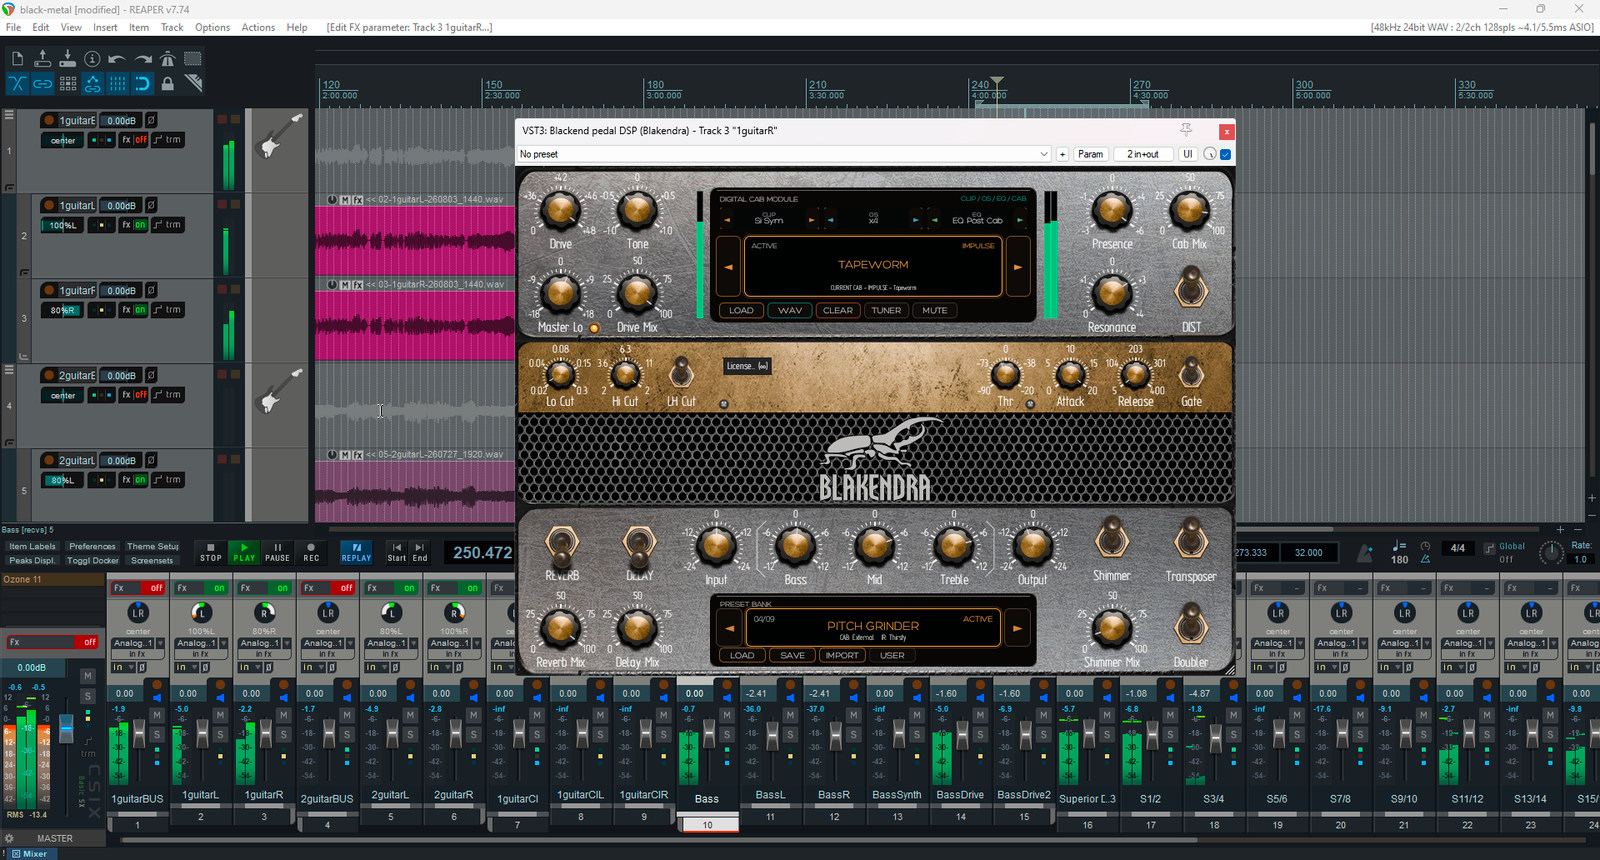Screen dimensions: 1600x860
Task: Click the previous impulse arrow beside TAPEWORM
Action: coord(729,267)
